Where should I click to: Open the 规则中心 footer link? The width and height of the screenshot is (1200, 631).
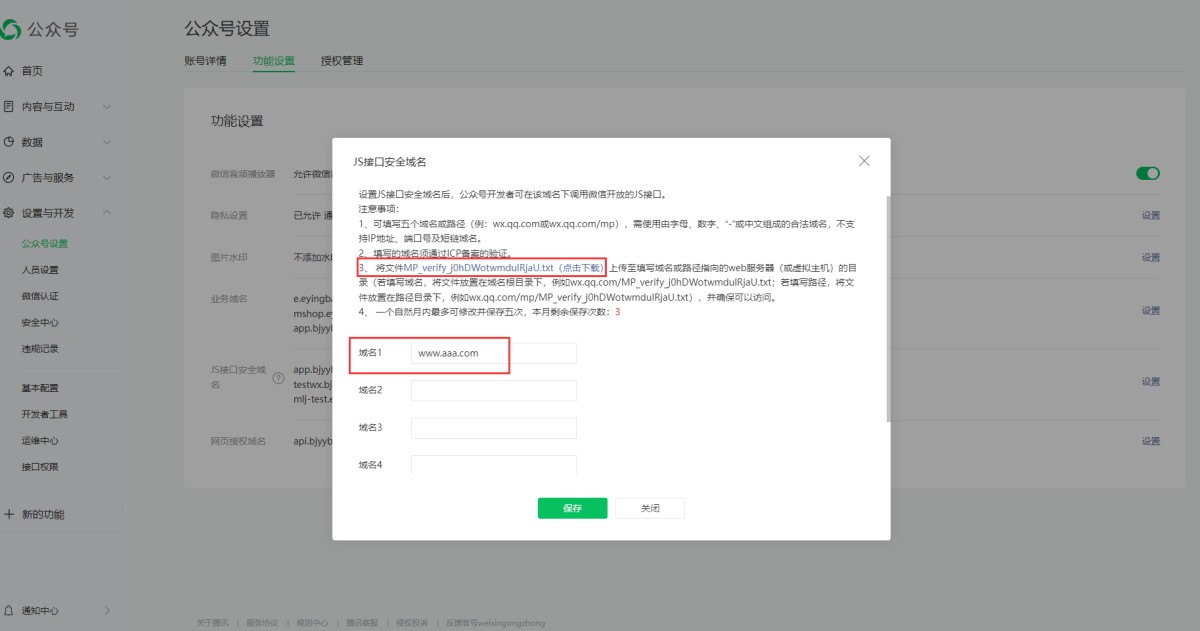[312, 623]
